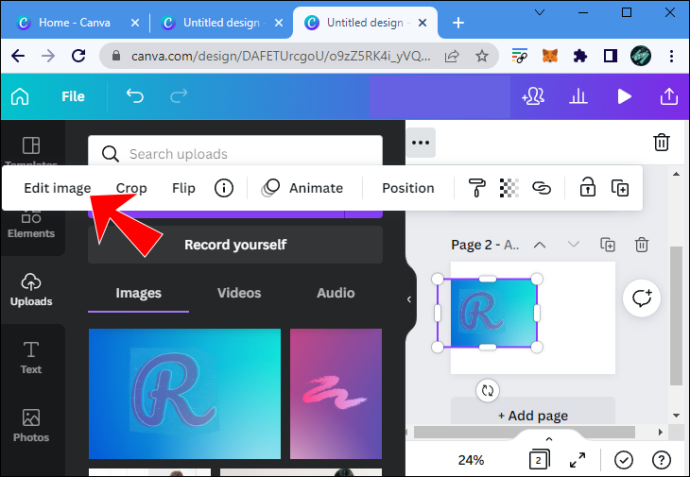Open the image Info icon

224,188
